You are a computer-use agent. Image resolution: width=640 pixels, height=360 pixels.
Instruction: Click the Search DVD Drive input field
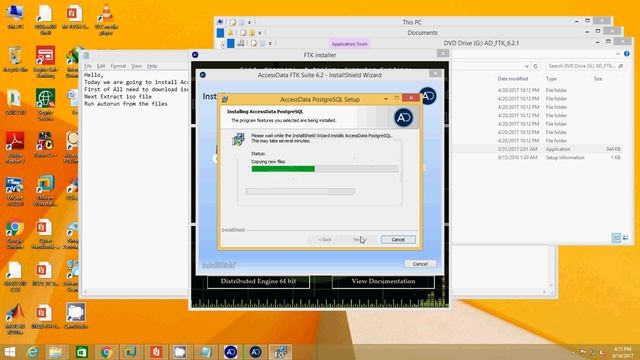click(x=586, y=66)
